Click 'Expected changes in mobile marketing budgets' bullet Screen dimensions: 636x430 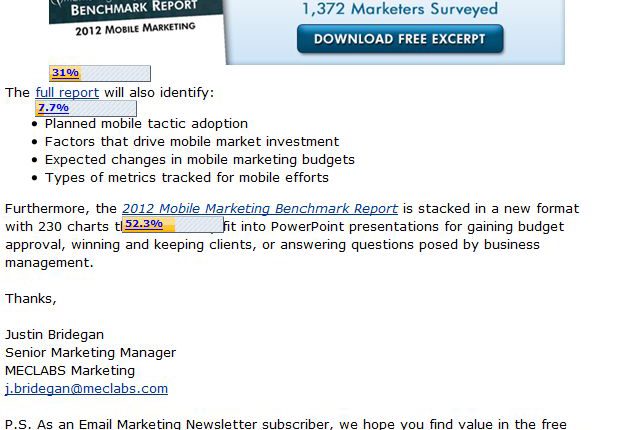point(200,160)
